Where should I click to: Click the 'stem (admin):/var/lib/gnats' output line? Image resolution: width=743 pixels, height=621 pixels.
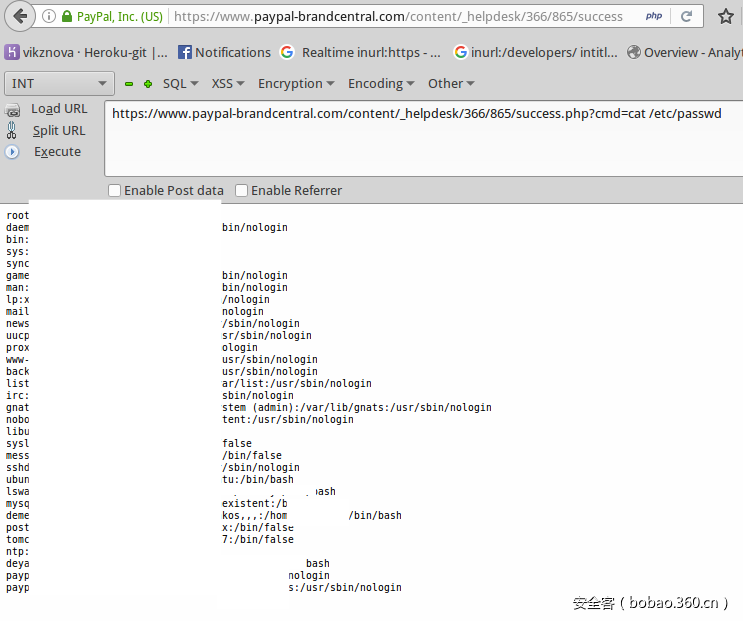click(357, 407)
